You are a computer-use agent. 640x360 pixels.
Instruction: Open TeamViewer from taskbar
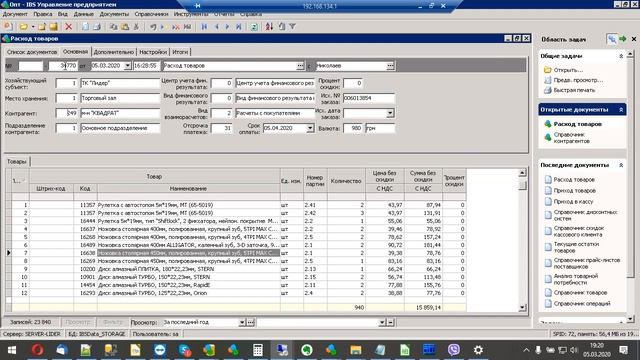[160, 350]
